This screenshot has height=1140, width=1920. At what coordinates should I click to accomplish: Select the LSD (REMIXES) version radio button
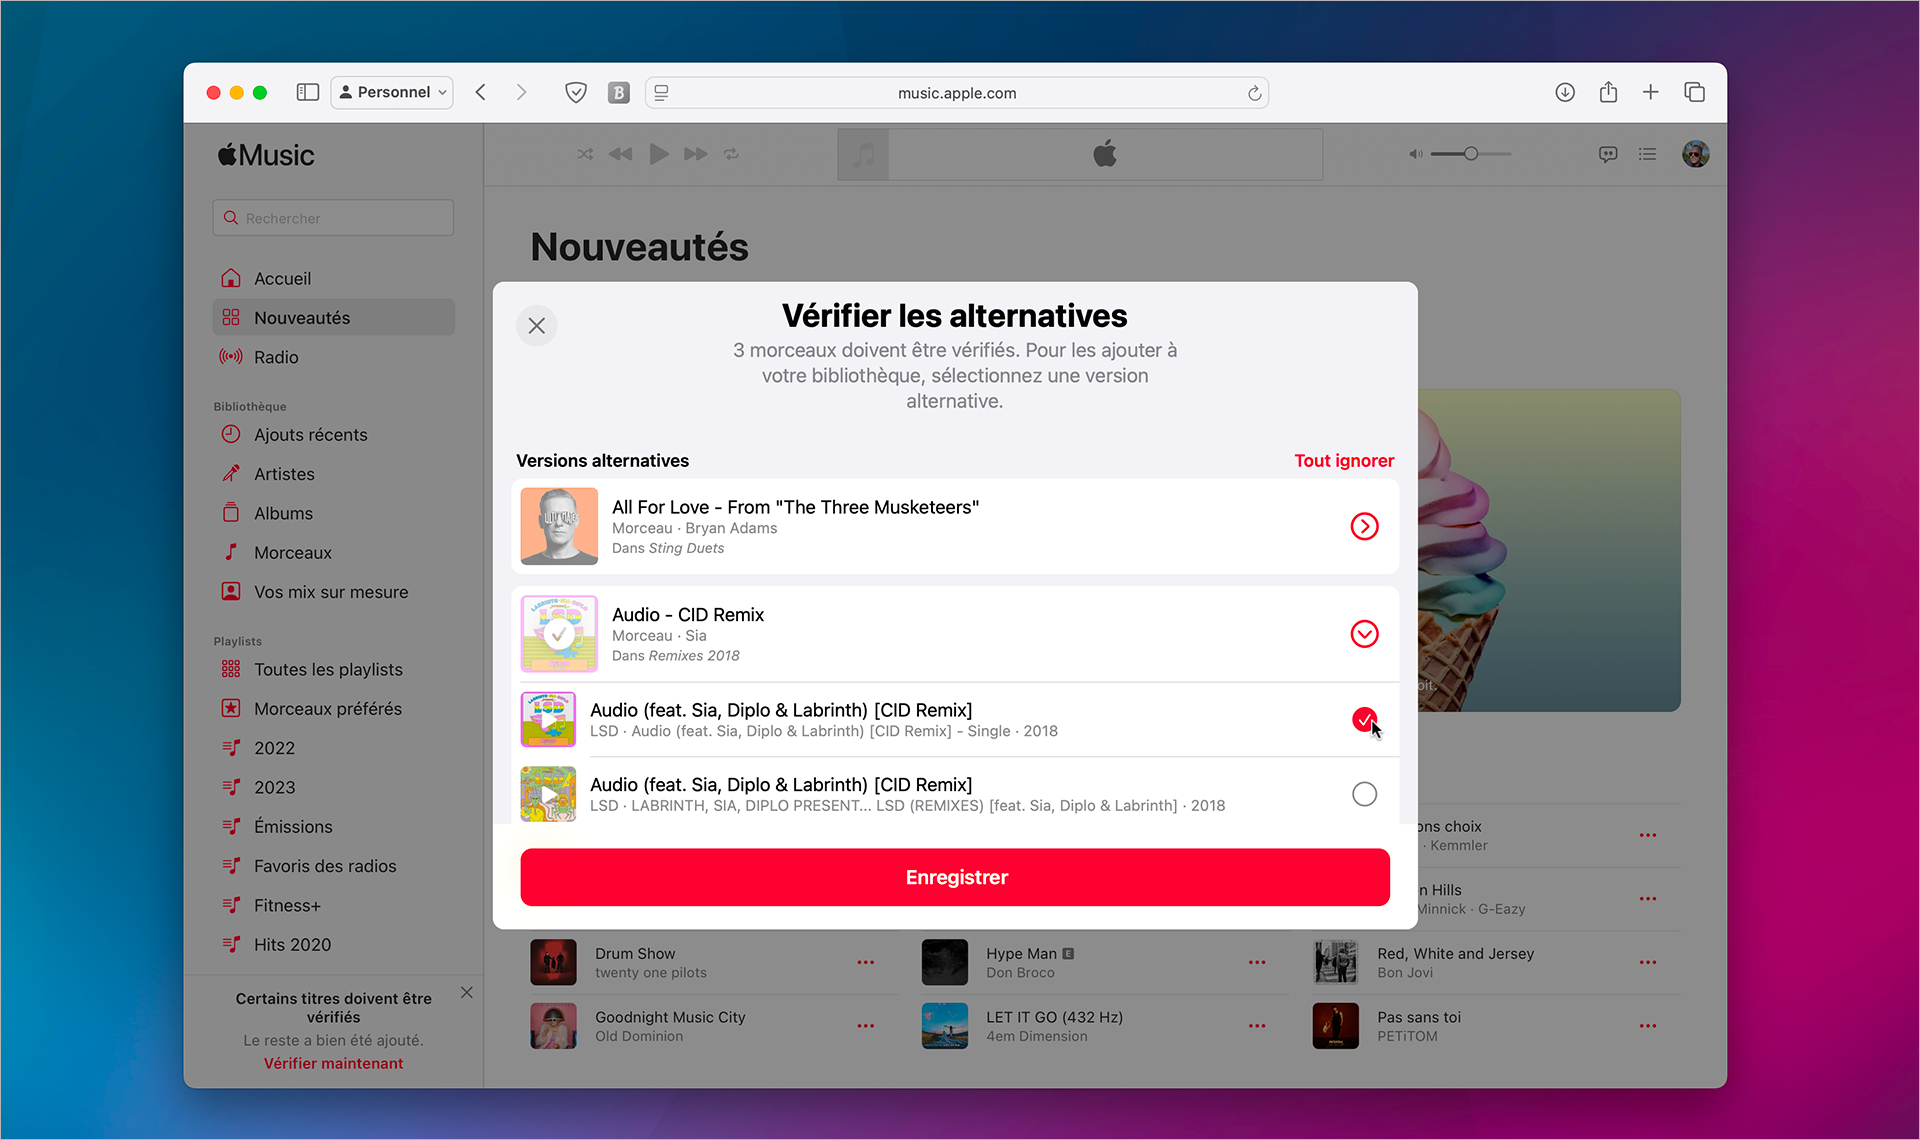point(1364,794)
